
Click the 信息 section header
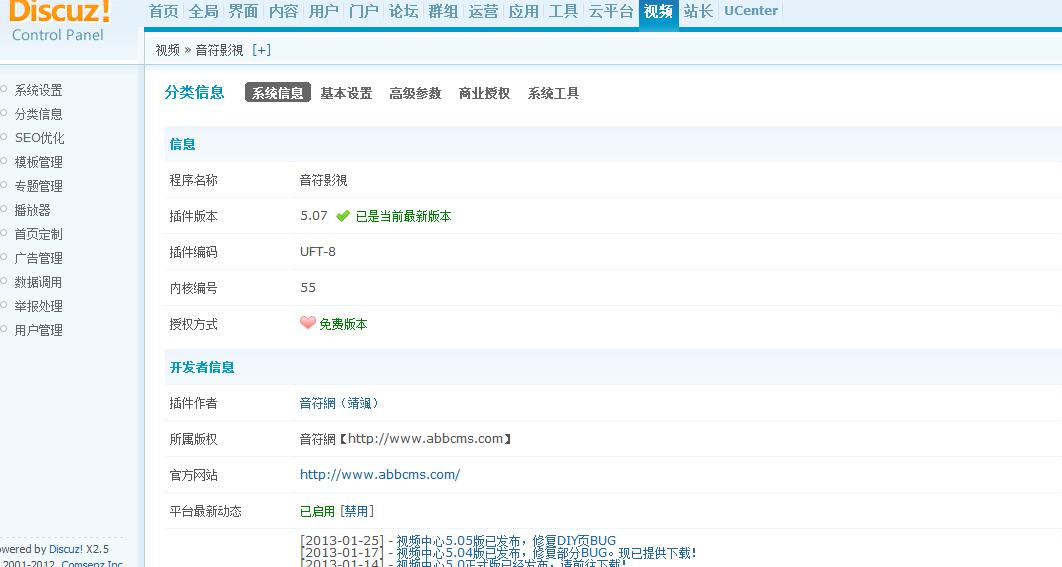click(x=182, y=144)
